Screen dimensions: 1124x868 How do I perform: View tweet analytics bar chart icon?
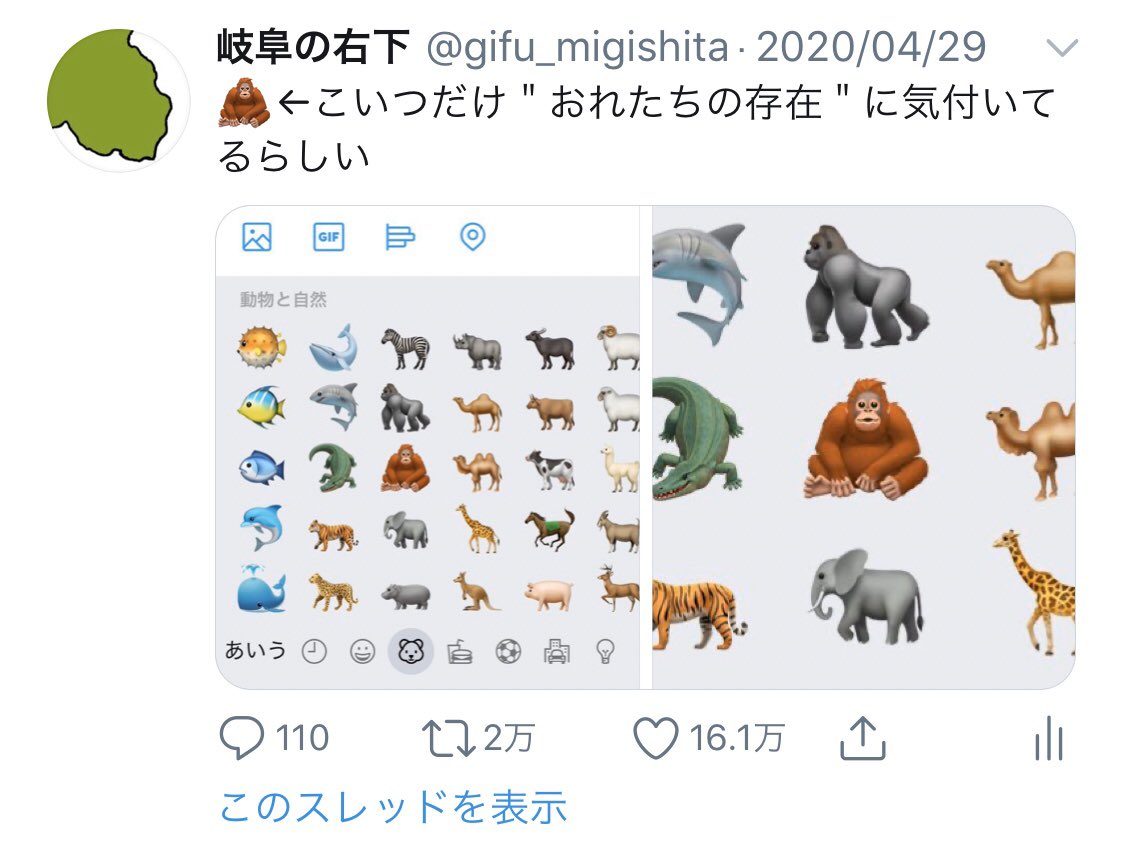pos(1049,738)
